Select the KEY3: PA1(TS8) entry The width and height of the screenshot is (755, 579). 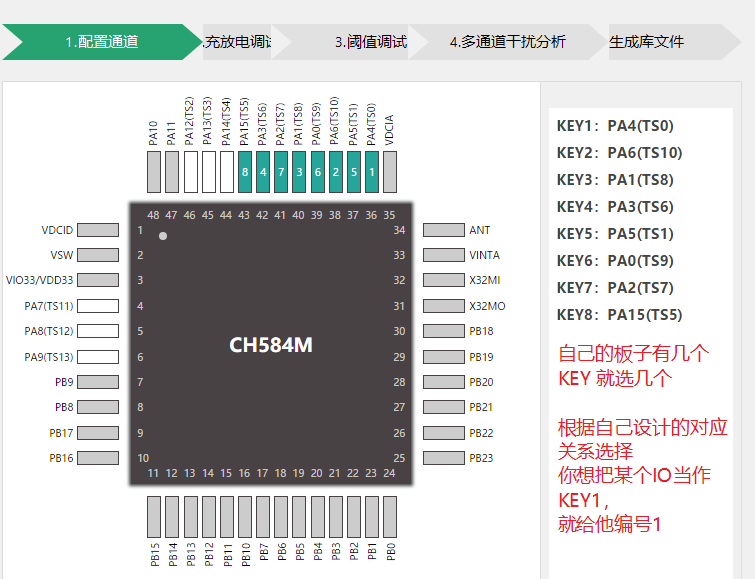pyautogui.click(x=615, y=180)
